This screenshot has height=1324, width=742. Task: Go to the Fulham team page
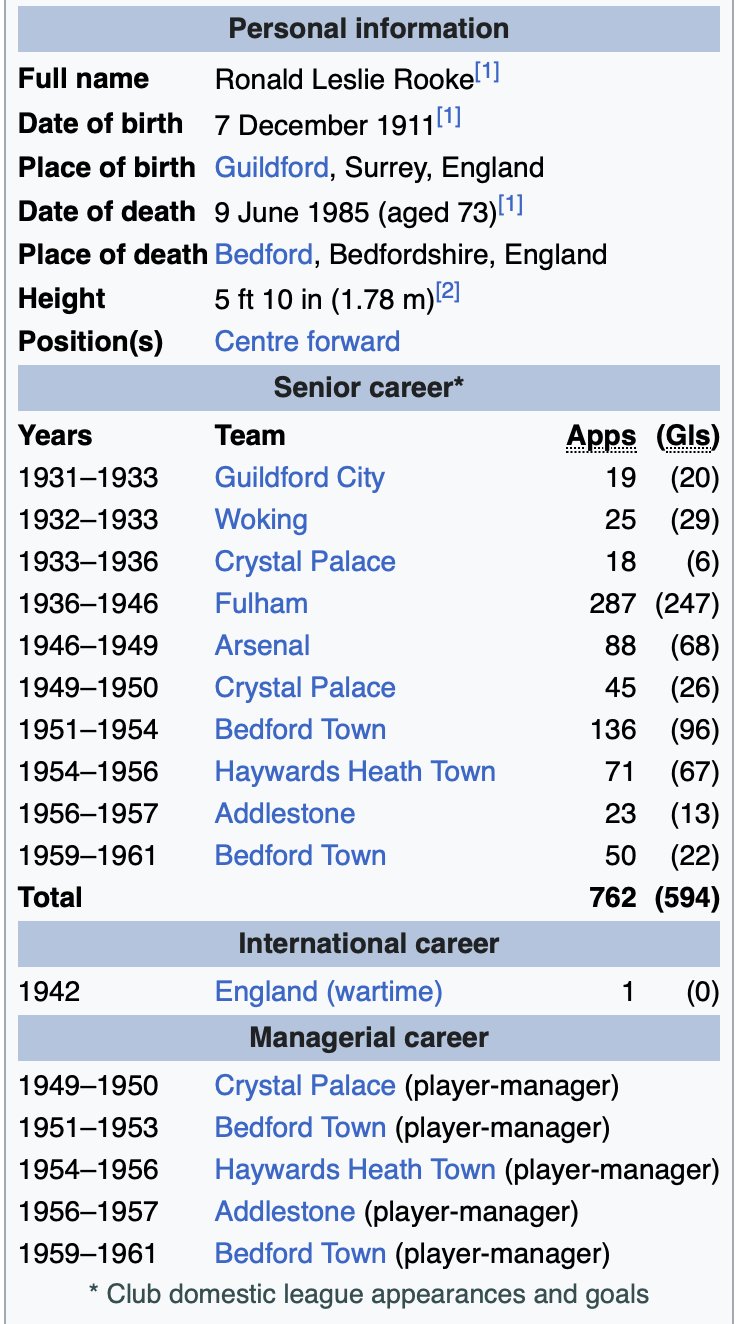[x=261, y=604]
